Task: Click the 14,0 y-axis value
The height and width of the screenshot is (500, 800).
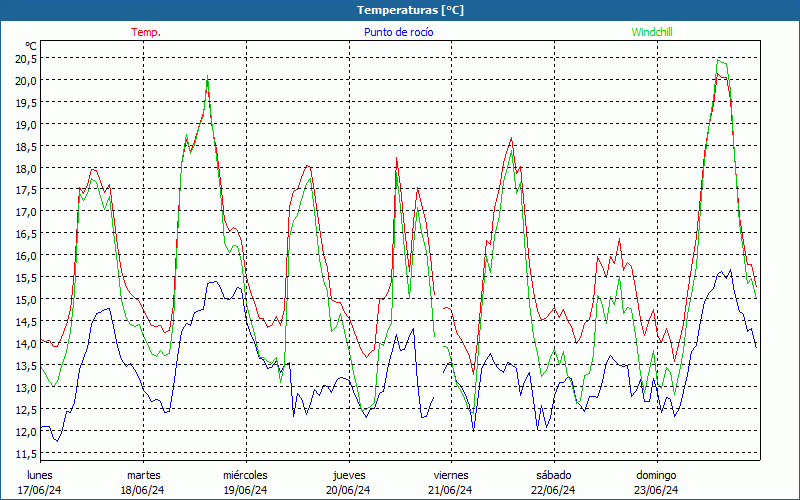Action: (26, 343)
